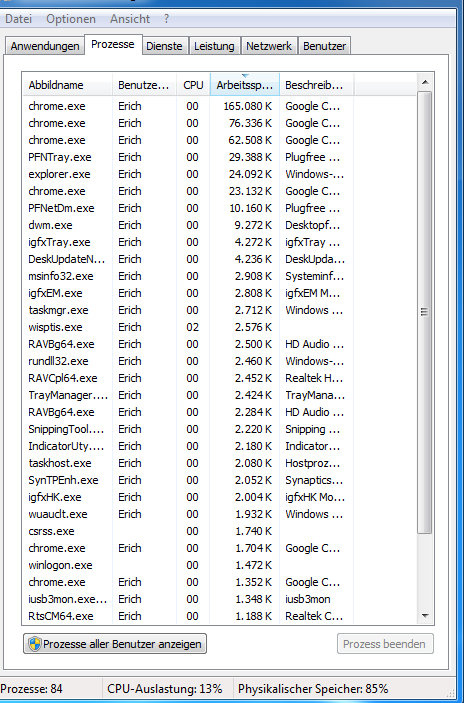Select the DeskUpdateN... process row
The width and height of the screenshot is (464, 703).
(x=219, y=260)
